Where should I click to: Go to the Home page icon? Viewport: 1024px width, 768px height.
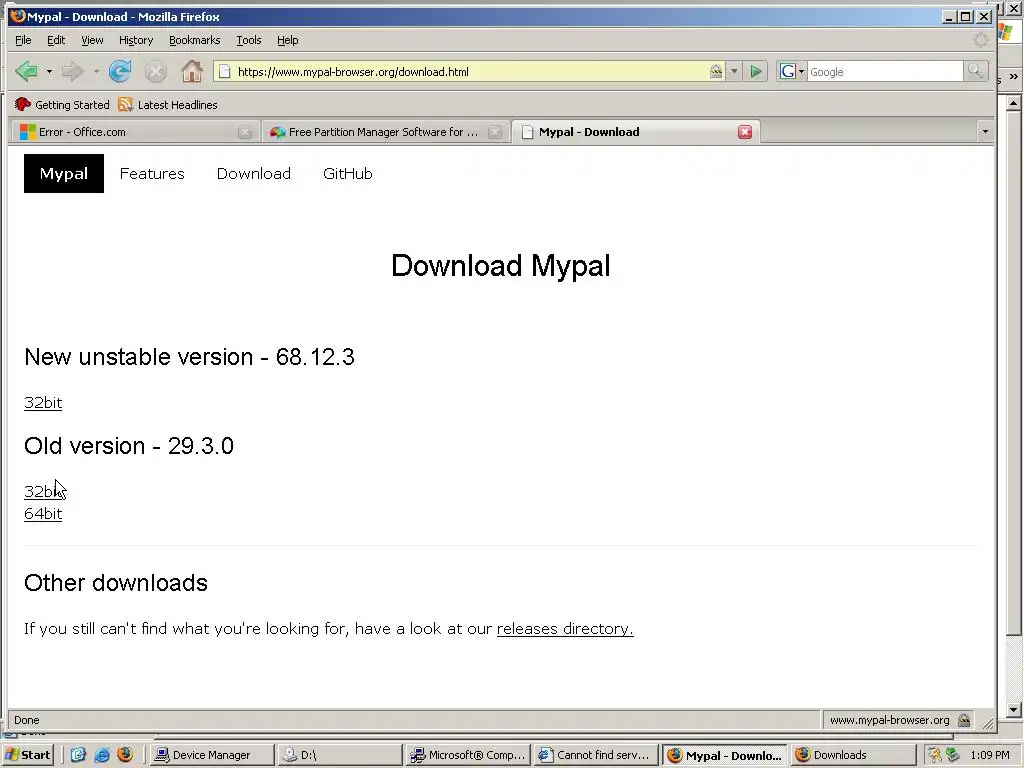[191, 71]
